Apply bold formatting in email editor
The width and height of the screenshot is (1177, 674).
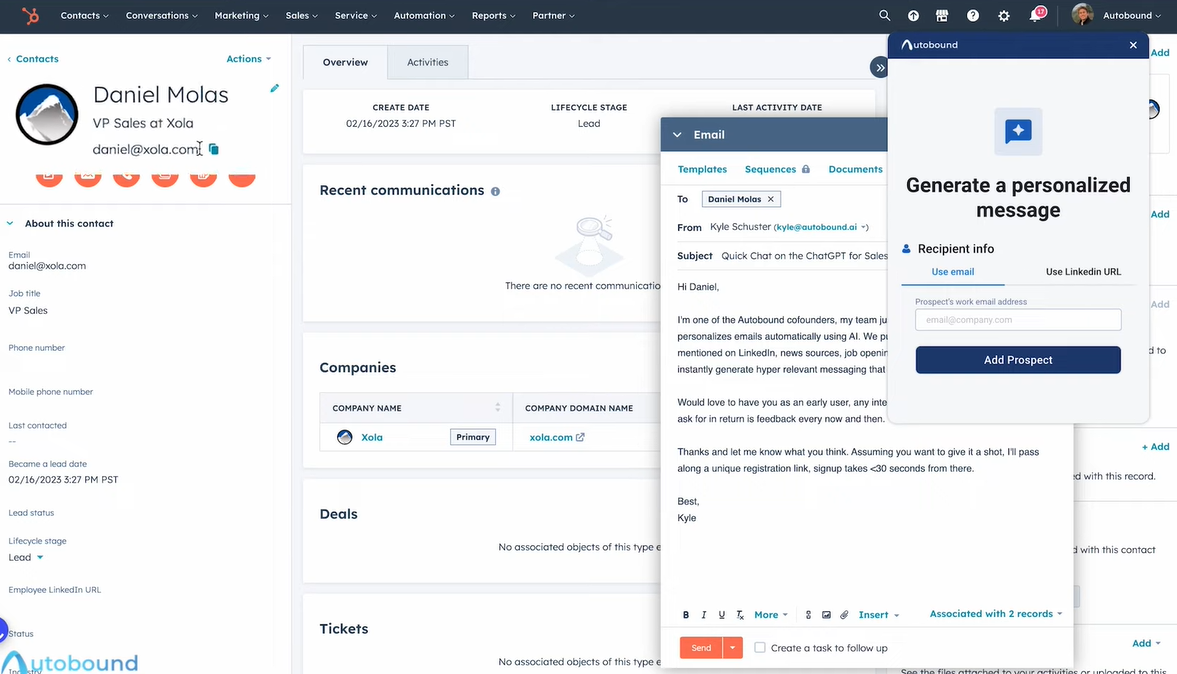coord(685,615)
